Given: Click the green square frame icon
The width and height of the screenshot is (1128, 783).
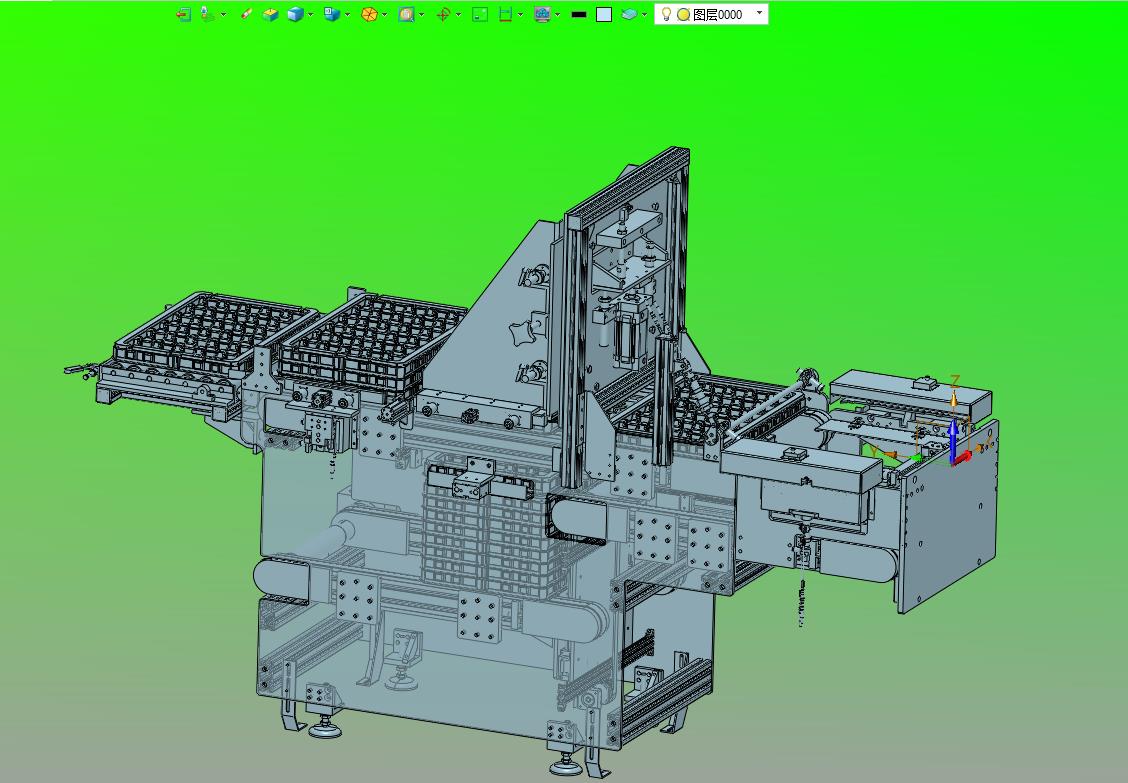Looking at the screenshot, I should click(480, 14).
